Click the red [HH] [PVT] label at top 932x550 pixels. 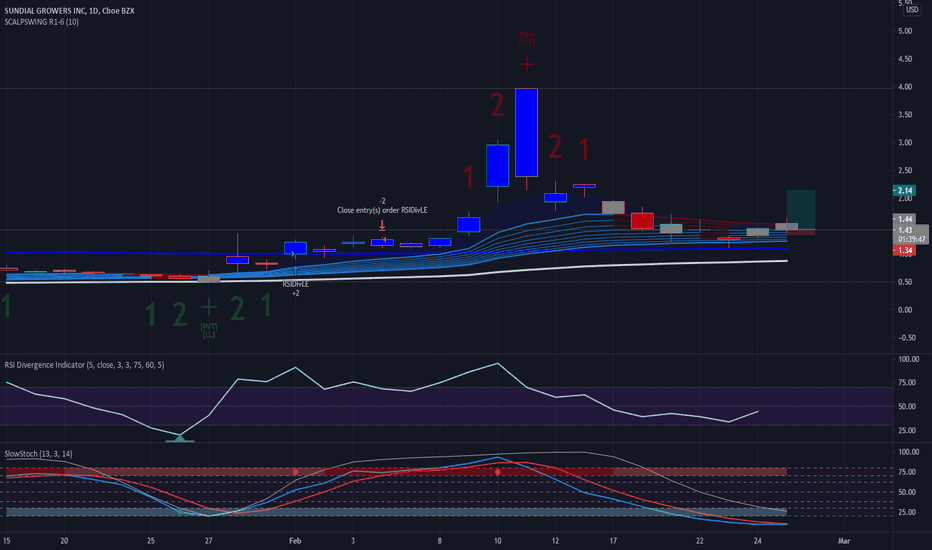click(527, 39)
